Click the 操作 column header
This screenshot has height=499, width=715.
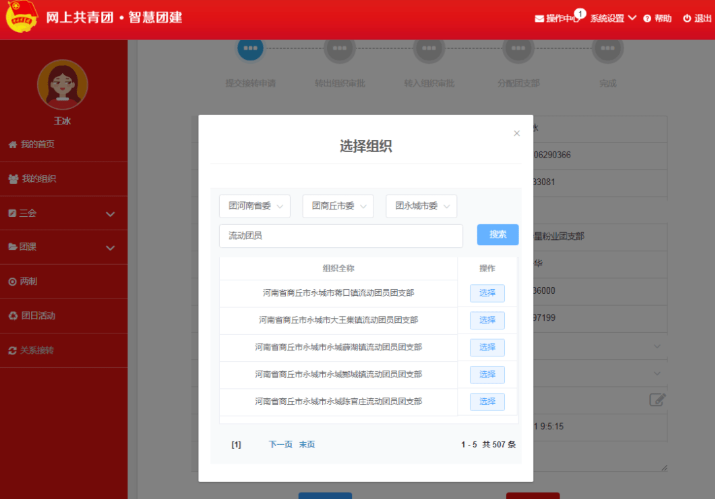click(x=487, y=268)
